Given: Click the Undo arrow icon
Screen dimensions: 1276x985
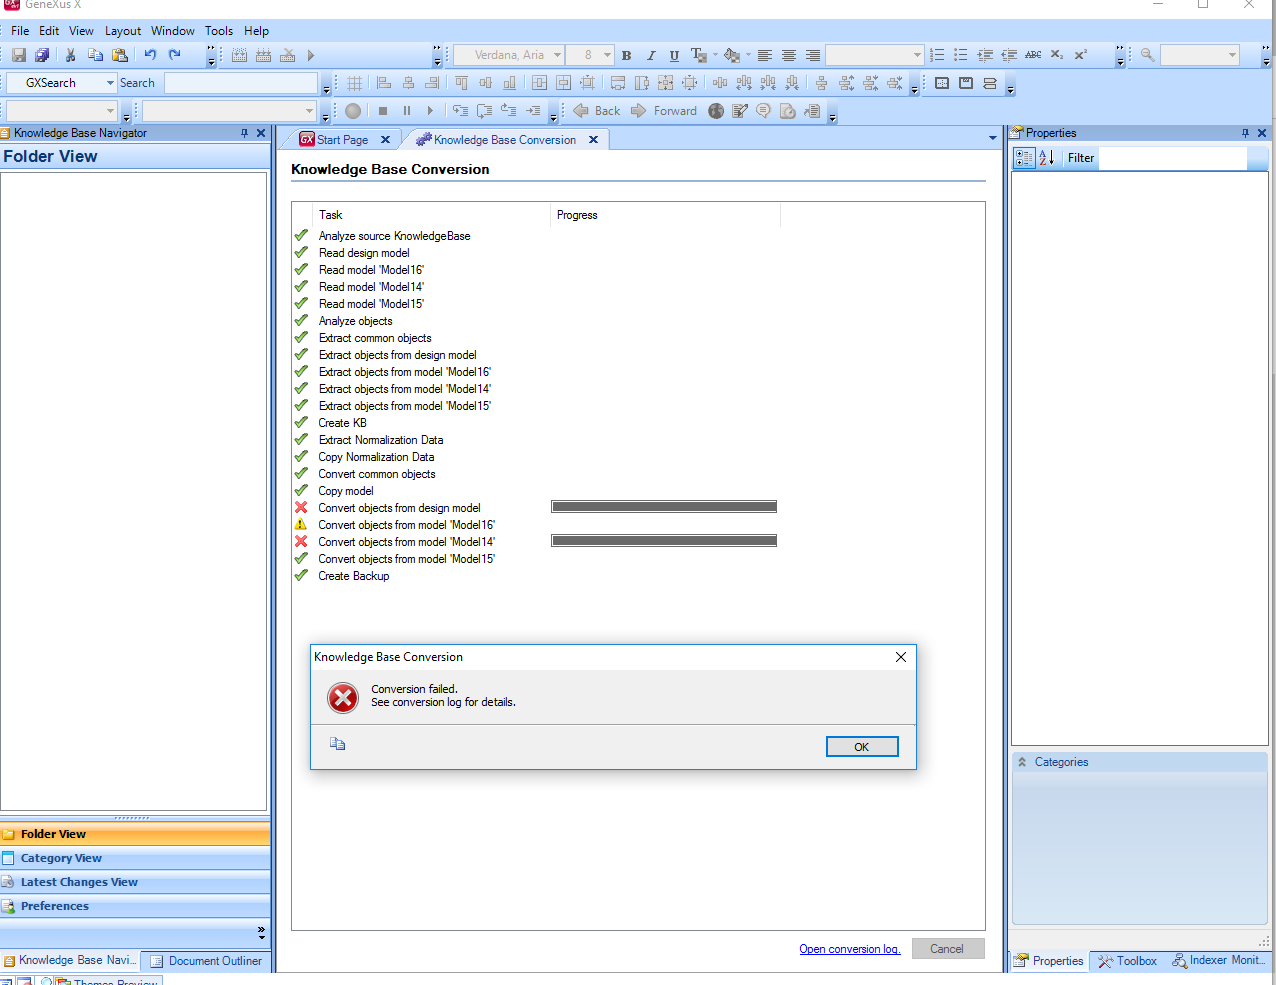Looking at the screenshot, I should pos(150,55).
